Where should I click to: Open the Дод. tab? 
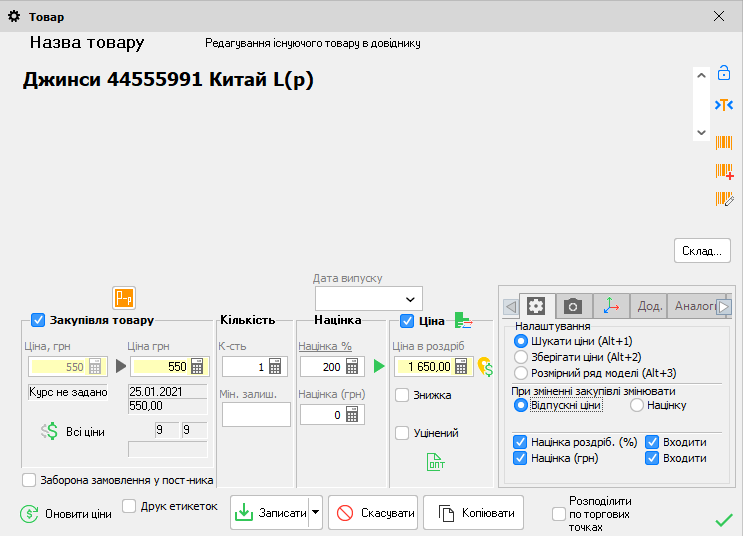coord(649,306)
